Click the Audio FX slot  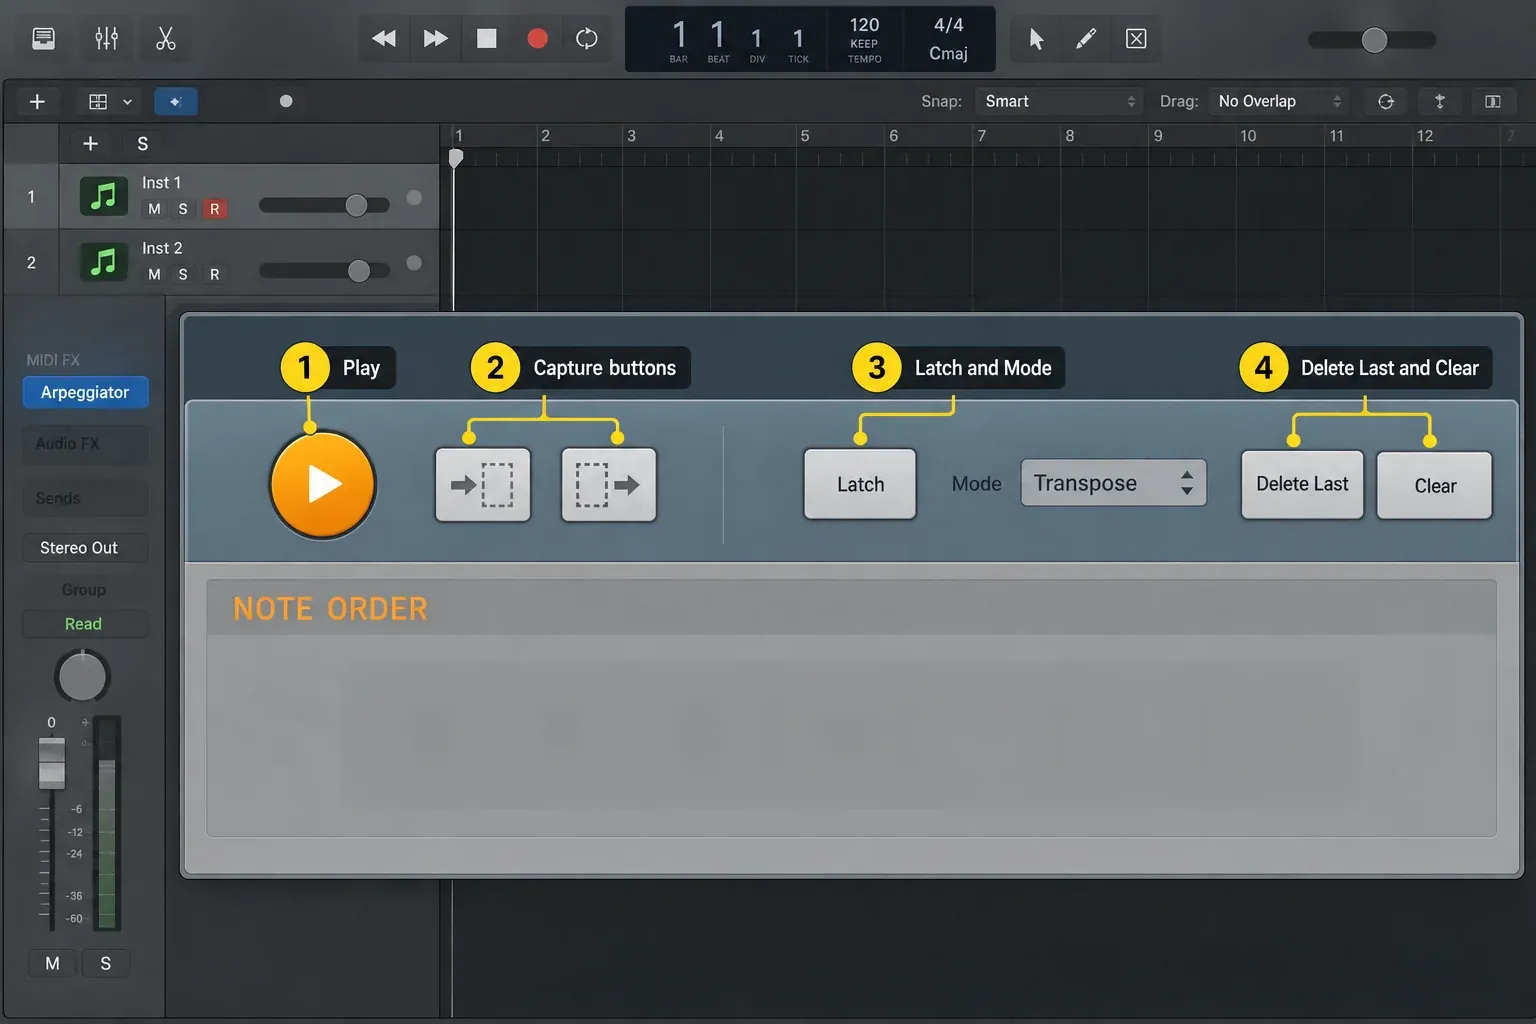pyautogui.click(x=85, y=444)
